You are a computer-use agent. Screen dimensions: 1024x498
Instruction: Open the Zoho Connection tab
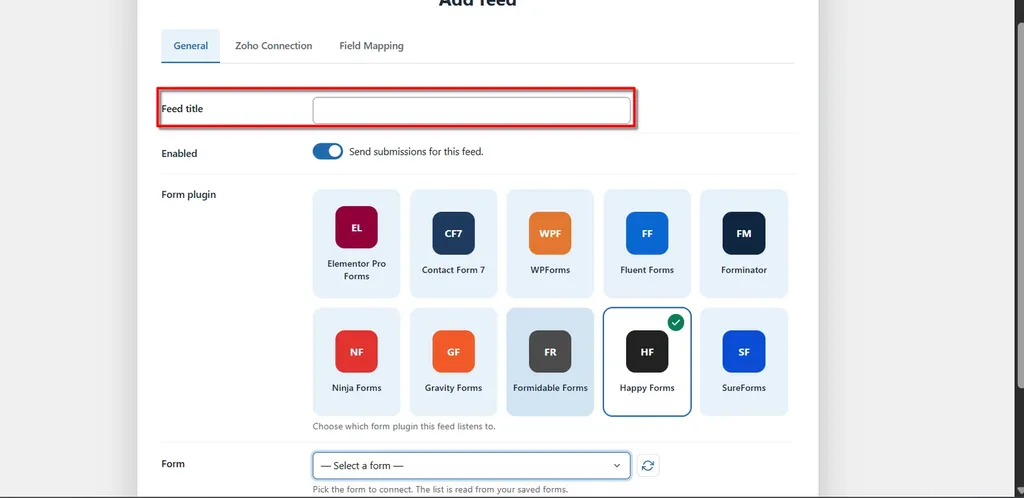274,46
